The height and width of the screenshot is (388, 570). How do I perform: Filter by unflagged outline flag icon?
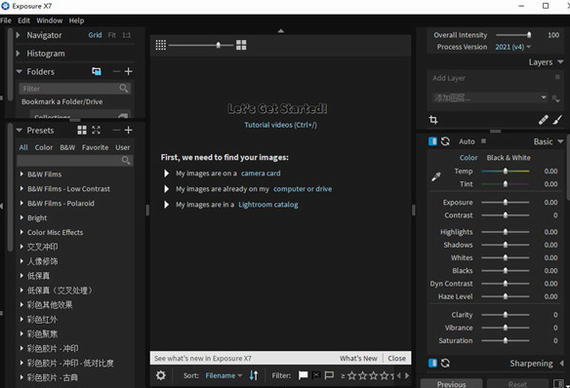coord(329,375)
